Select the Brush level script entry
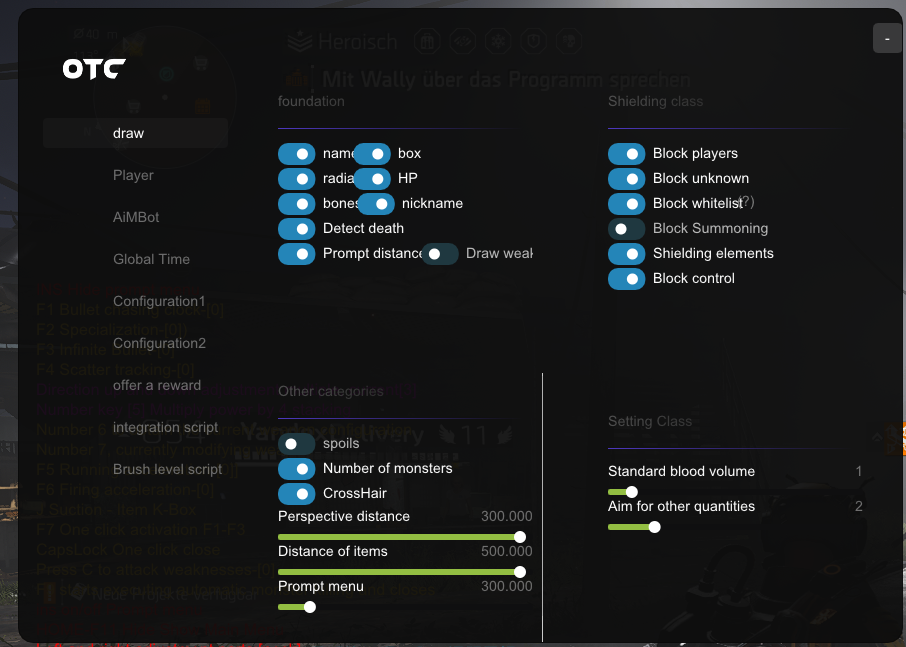Viewport: 906px width, 647px height. 167,469
